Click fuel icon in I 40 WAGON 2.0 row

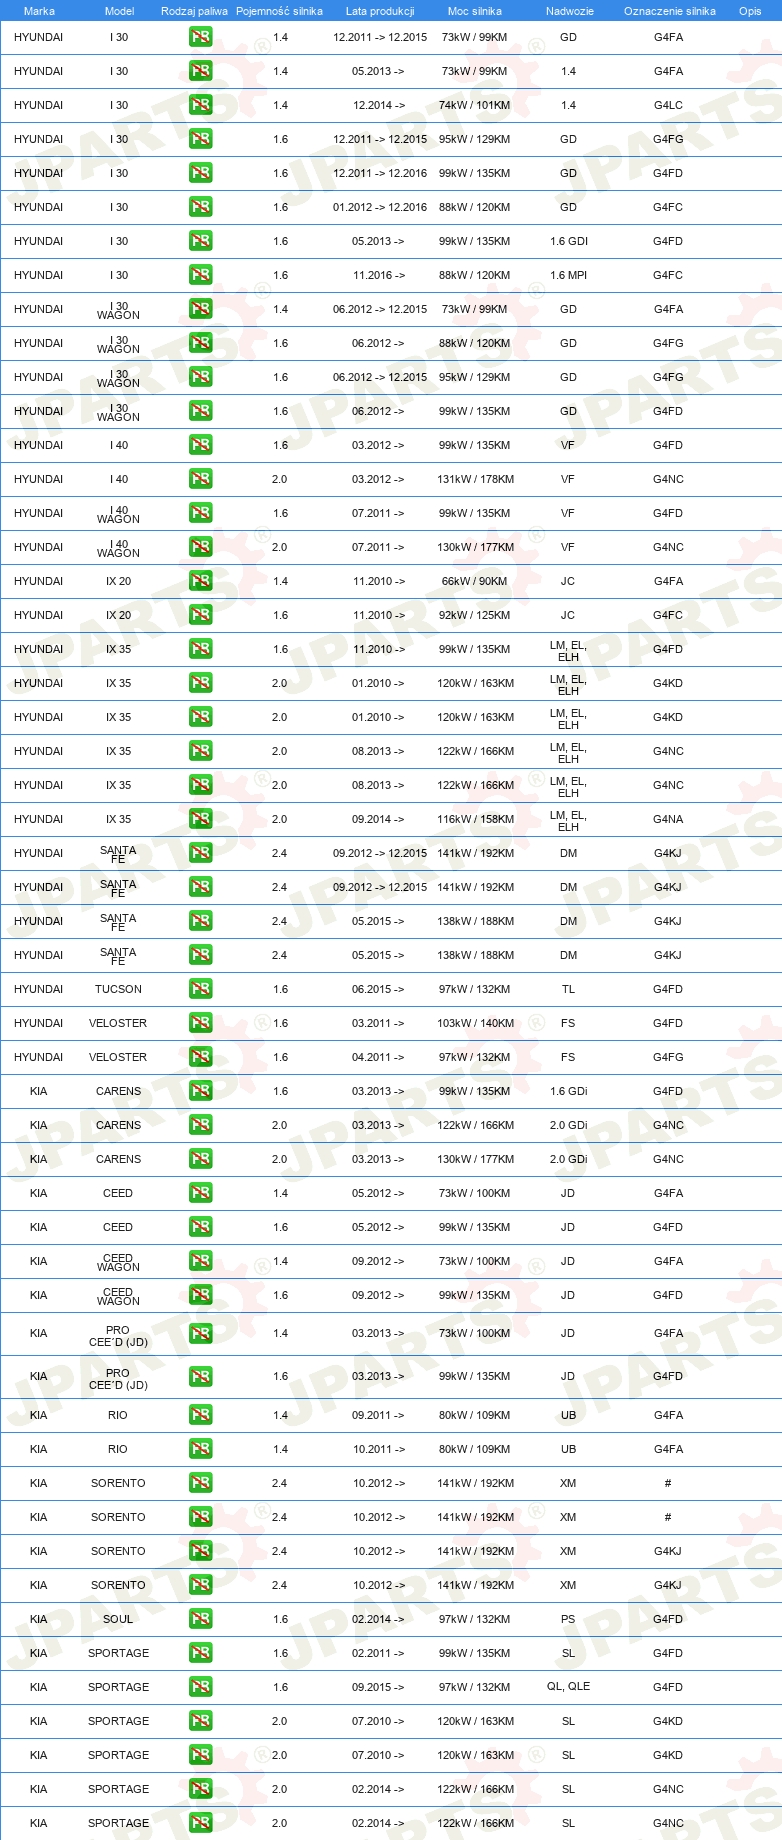tap(200, 547)
